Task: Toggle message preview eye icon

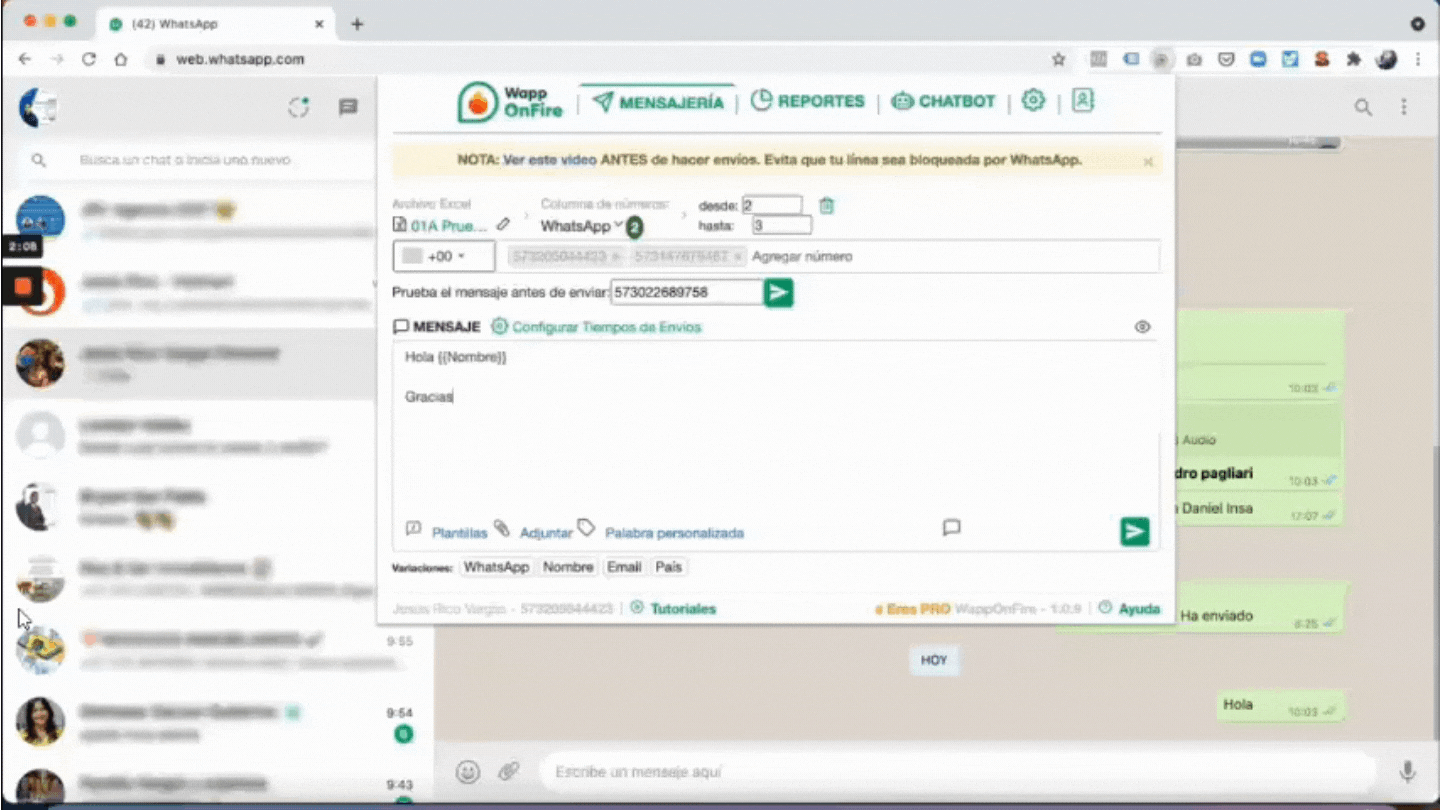Action: click(x=1142, y=327)
